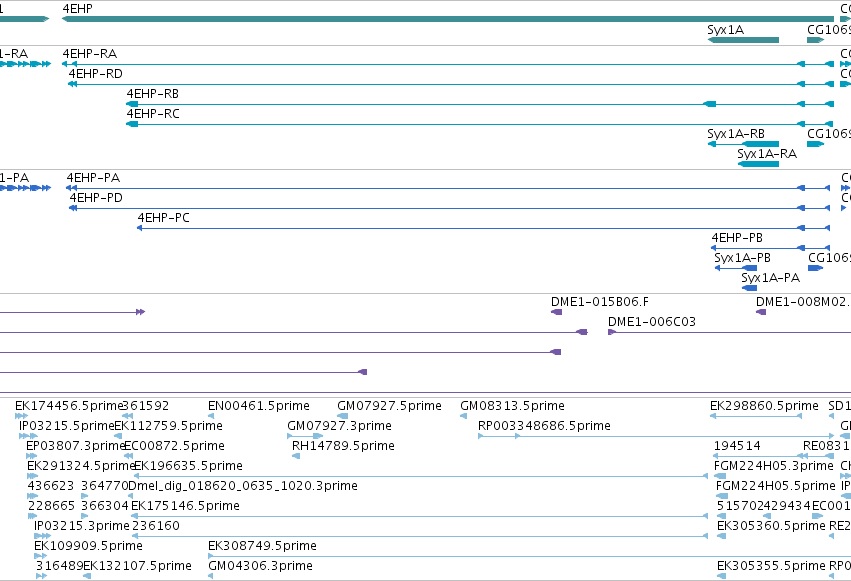This screenshot has height=581, width=851.
Task: Select the 194514 EST label
Action: pyautogui.click(x=737, y=446)
